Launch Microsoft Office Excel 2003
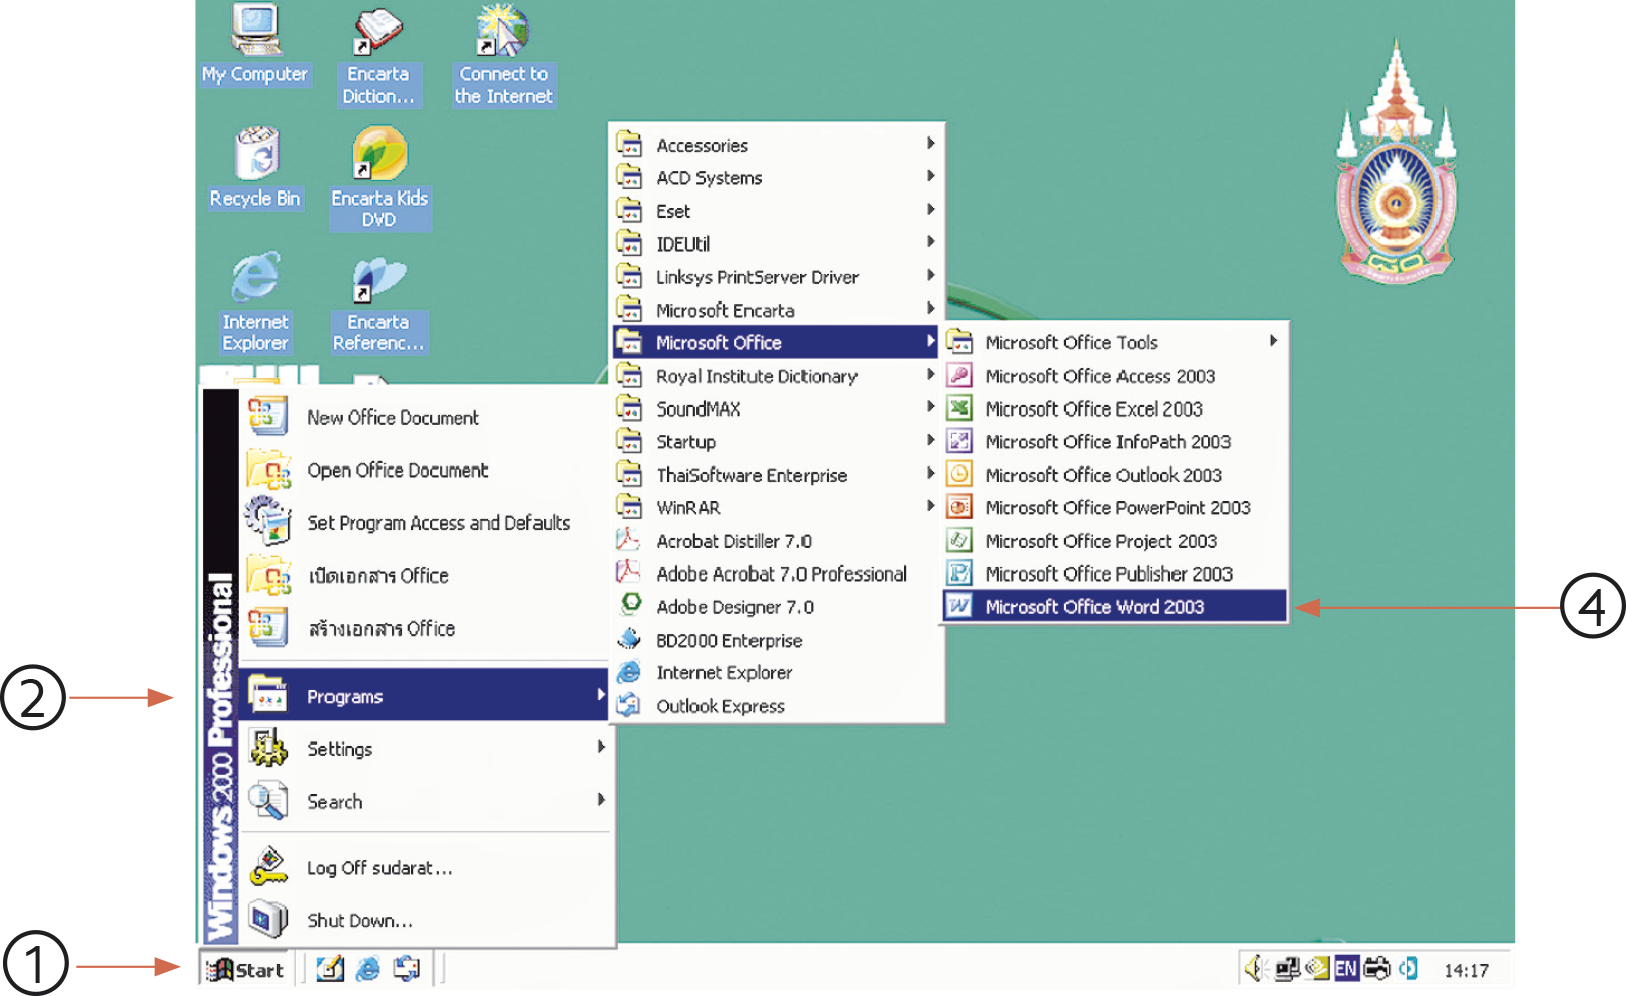1626x996 pixels. tap(1114, 409)
